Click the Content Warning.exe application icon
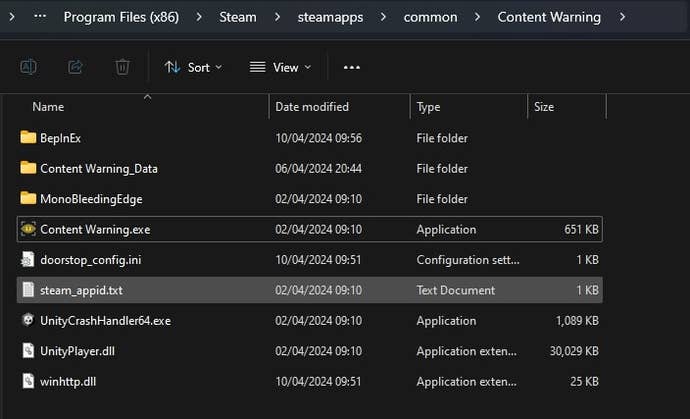Image resolution: width=690 pixels, height=419 pixels. coord(28,229)
